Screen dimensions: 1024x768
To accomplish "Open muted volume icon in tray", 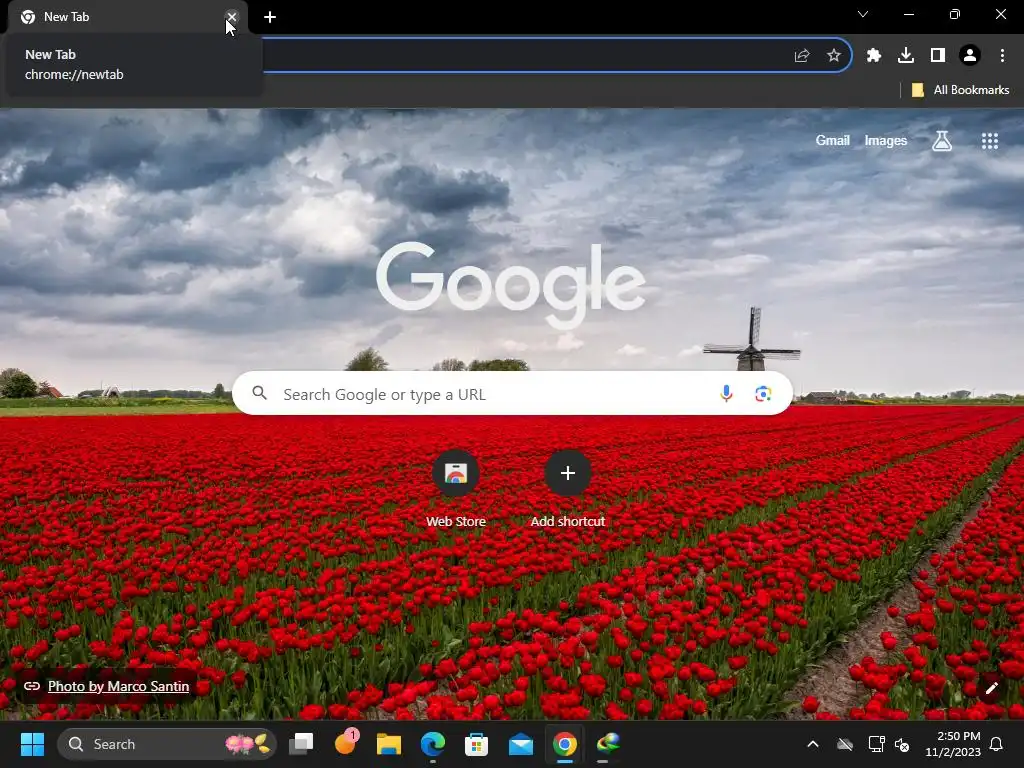I will pyautogui.click(x=902, y=744).
